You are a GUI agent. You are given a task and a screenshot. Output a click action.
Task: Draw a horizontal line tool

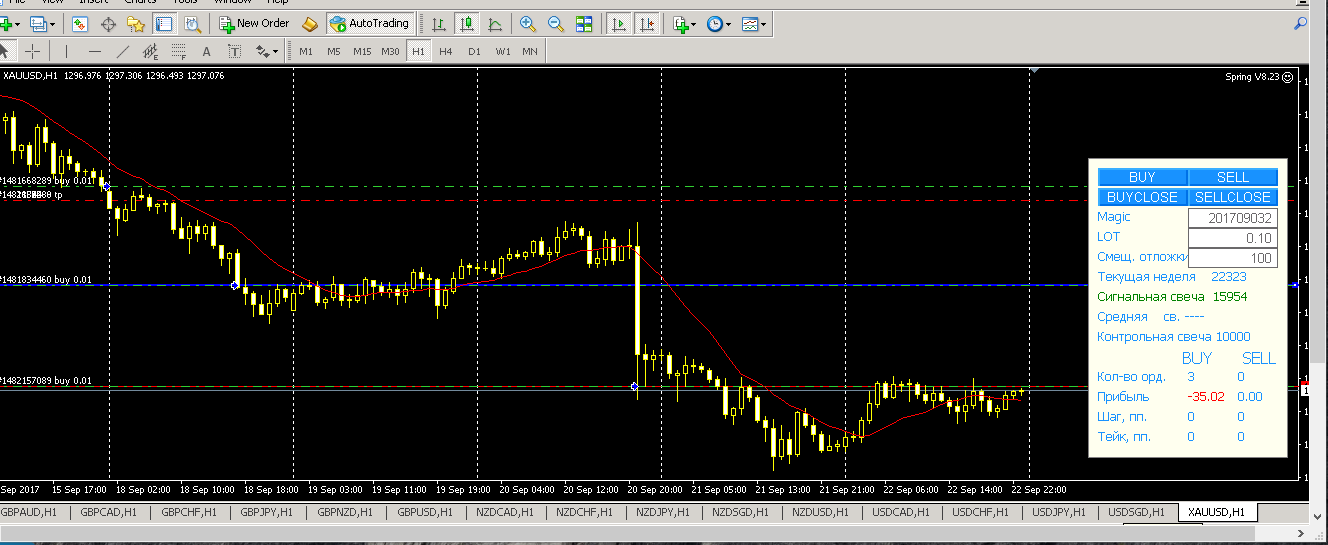tap(95, 51)
